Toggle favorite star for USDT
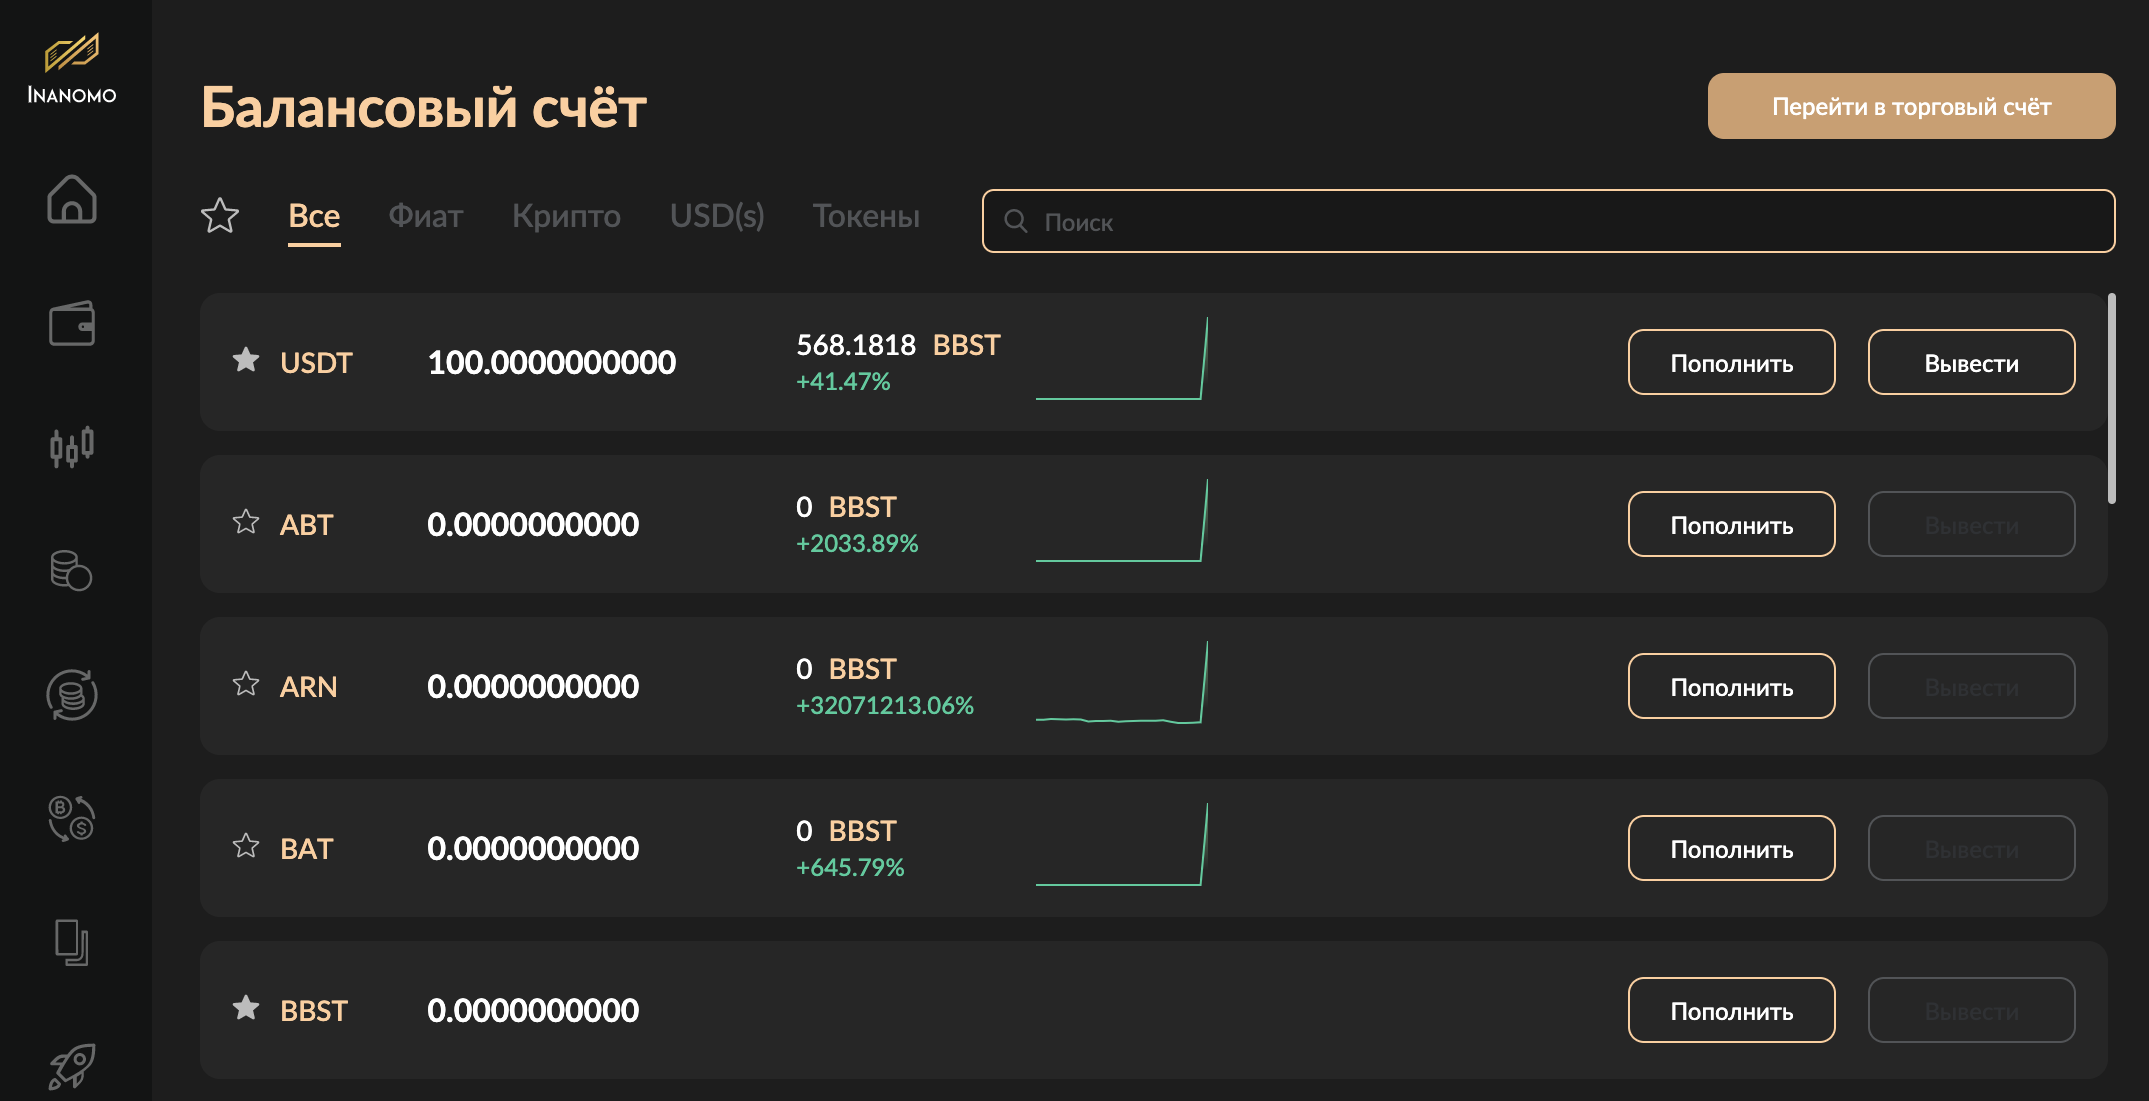2149x1101 pixels. pyautogui.click(x=246, y=360)
